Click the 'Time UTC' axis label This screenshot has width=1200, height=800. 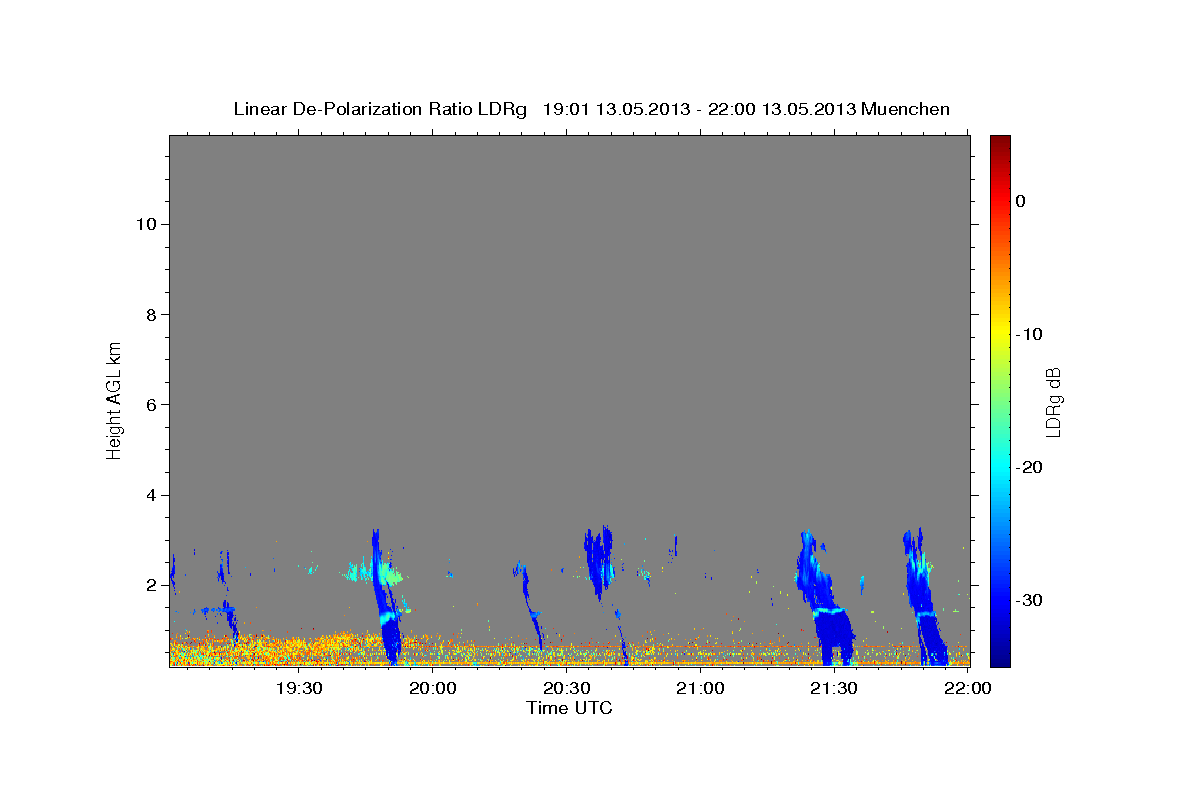(569, 708)
